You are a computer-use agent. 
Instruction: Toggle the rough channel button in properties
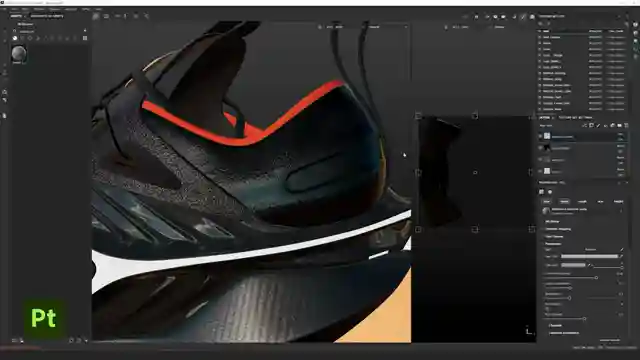(x=582, y=202)
